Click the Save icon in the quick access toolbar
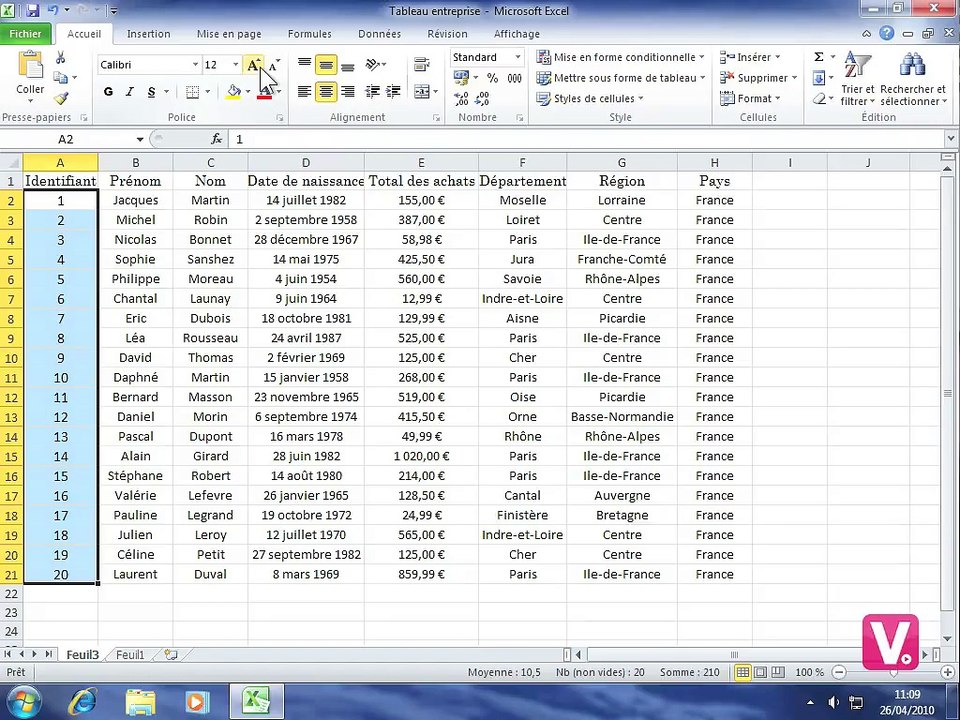Screen dimensions: 960x720 [x=32, y=10]
